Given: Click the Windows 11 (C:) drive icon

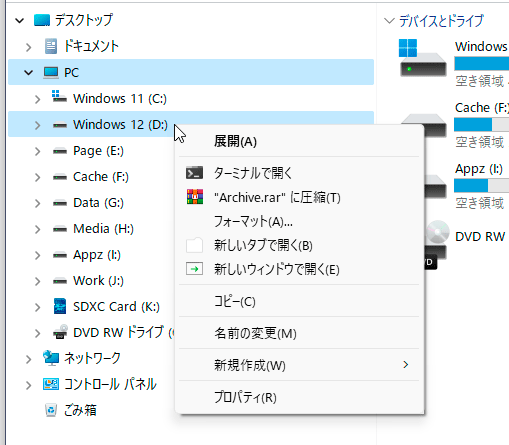Looking at the screenshot, I should pos(59,97).
